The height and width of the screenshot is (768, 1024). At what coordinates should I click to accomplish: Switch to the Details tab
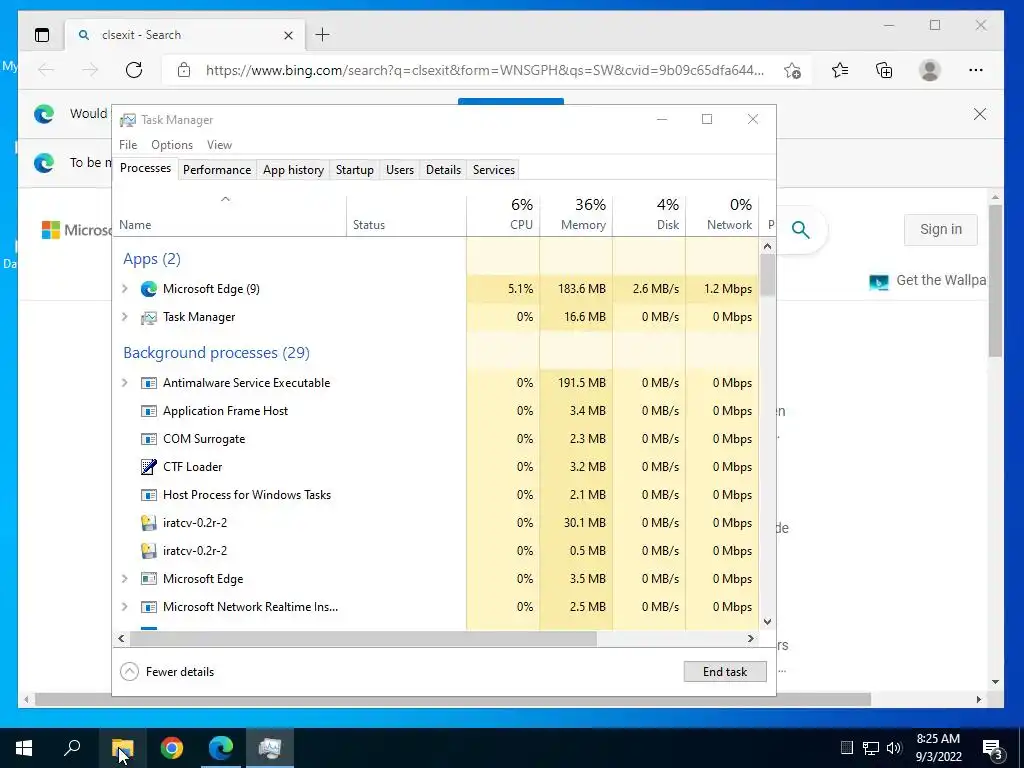443,170
